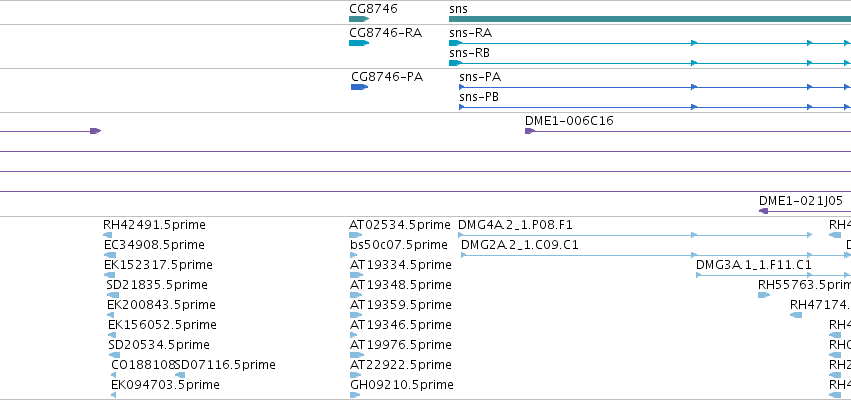Click the RH47174 EST marker
This screenshot has width=851, height=400.
pos(796,315)
